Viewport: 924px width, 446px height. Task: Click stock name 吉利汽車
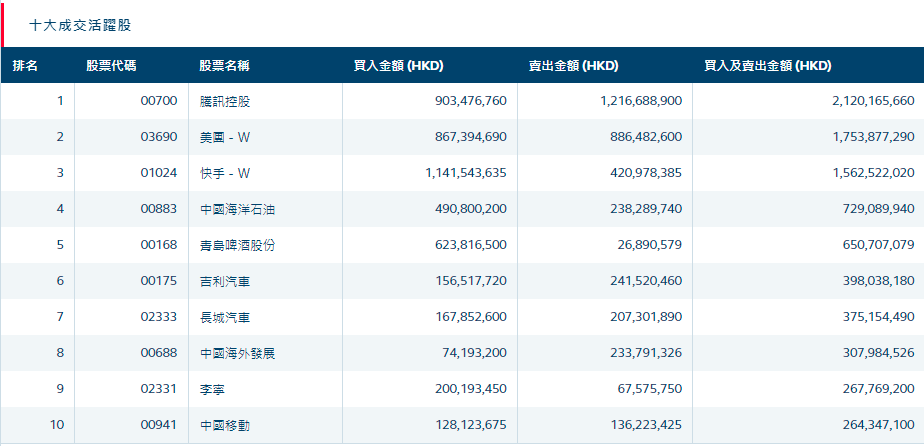[225, 282]
